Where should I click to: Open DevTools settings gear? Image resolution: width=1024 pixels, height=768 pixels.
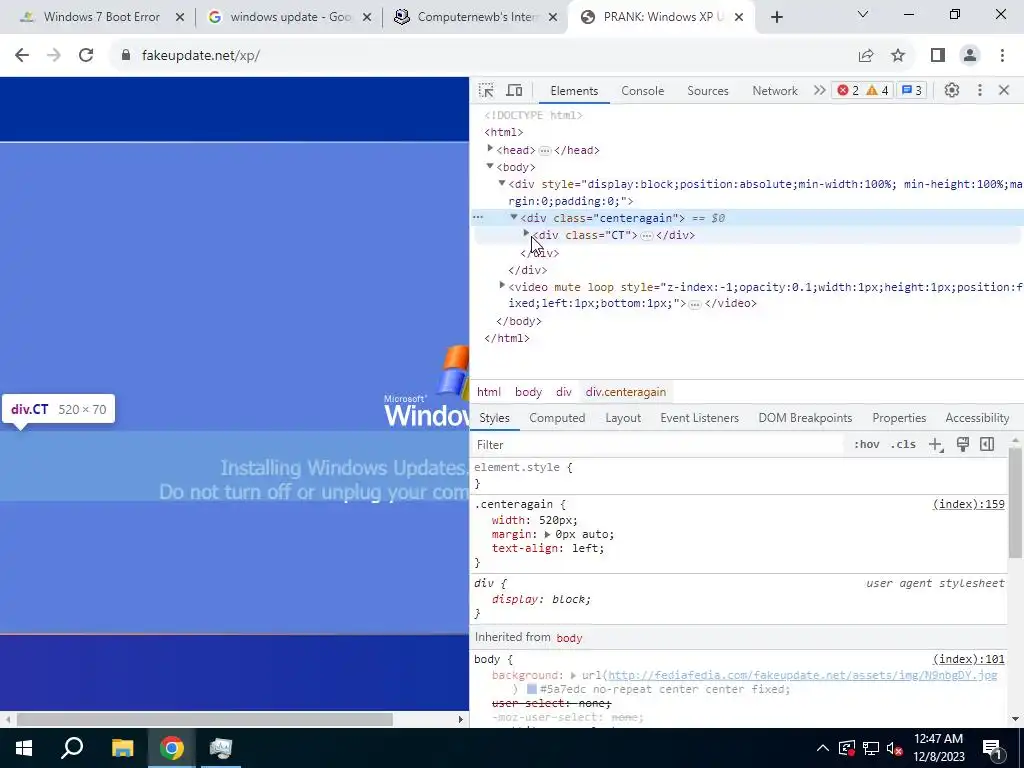952,90
